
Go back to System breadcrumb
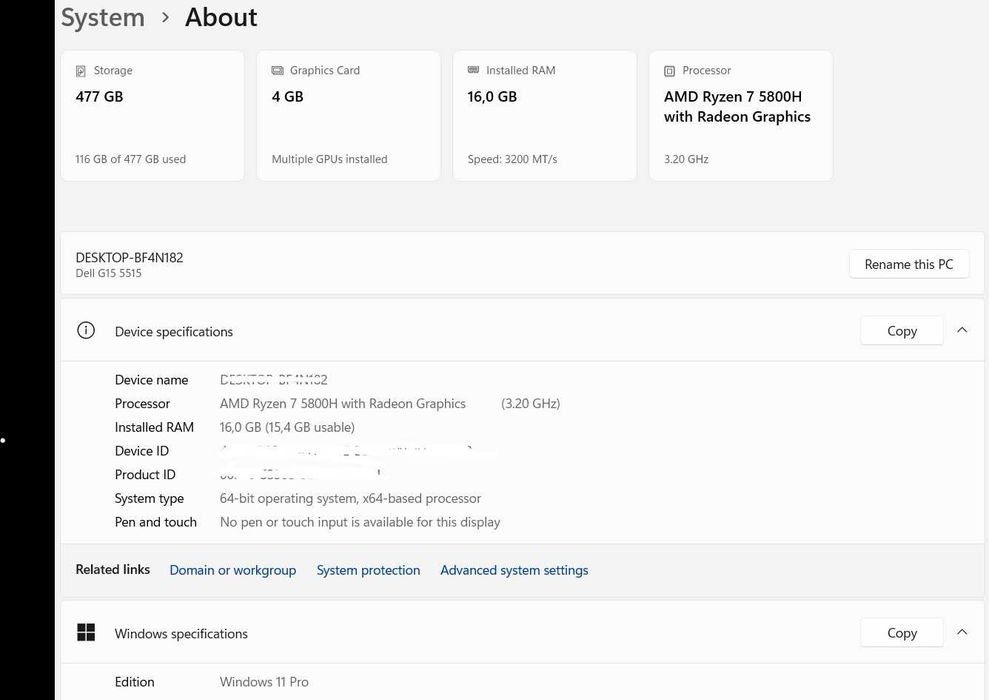[103, 18]
